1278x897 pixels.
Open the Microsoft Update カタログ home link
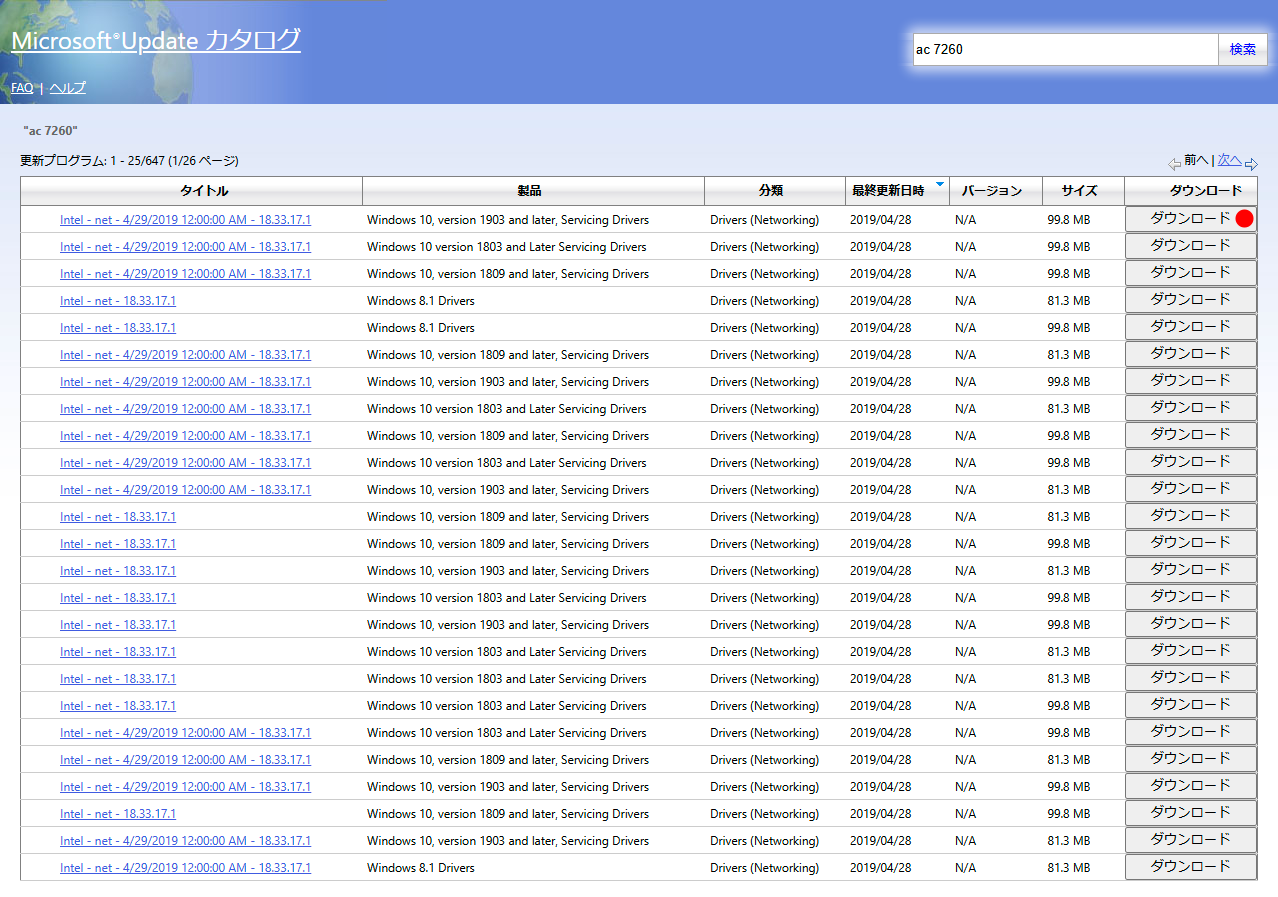click(156, 41)
